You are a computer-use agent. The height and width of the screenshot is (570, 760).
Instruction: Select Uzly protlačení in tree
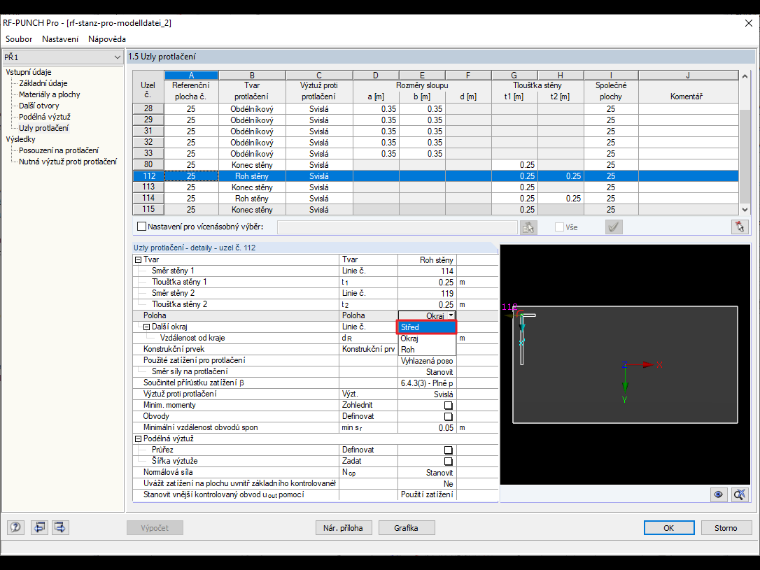pos(44,128)
